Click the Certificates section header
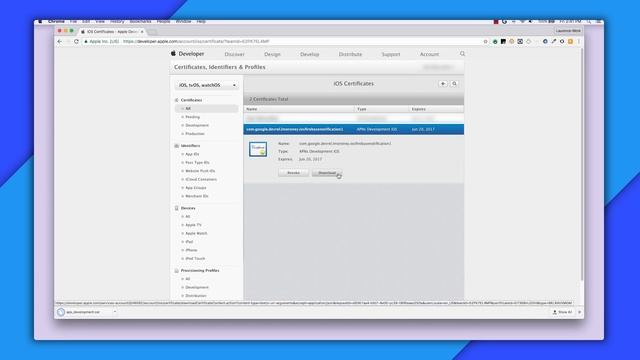640x360 pixels. point(191,100)
